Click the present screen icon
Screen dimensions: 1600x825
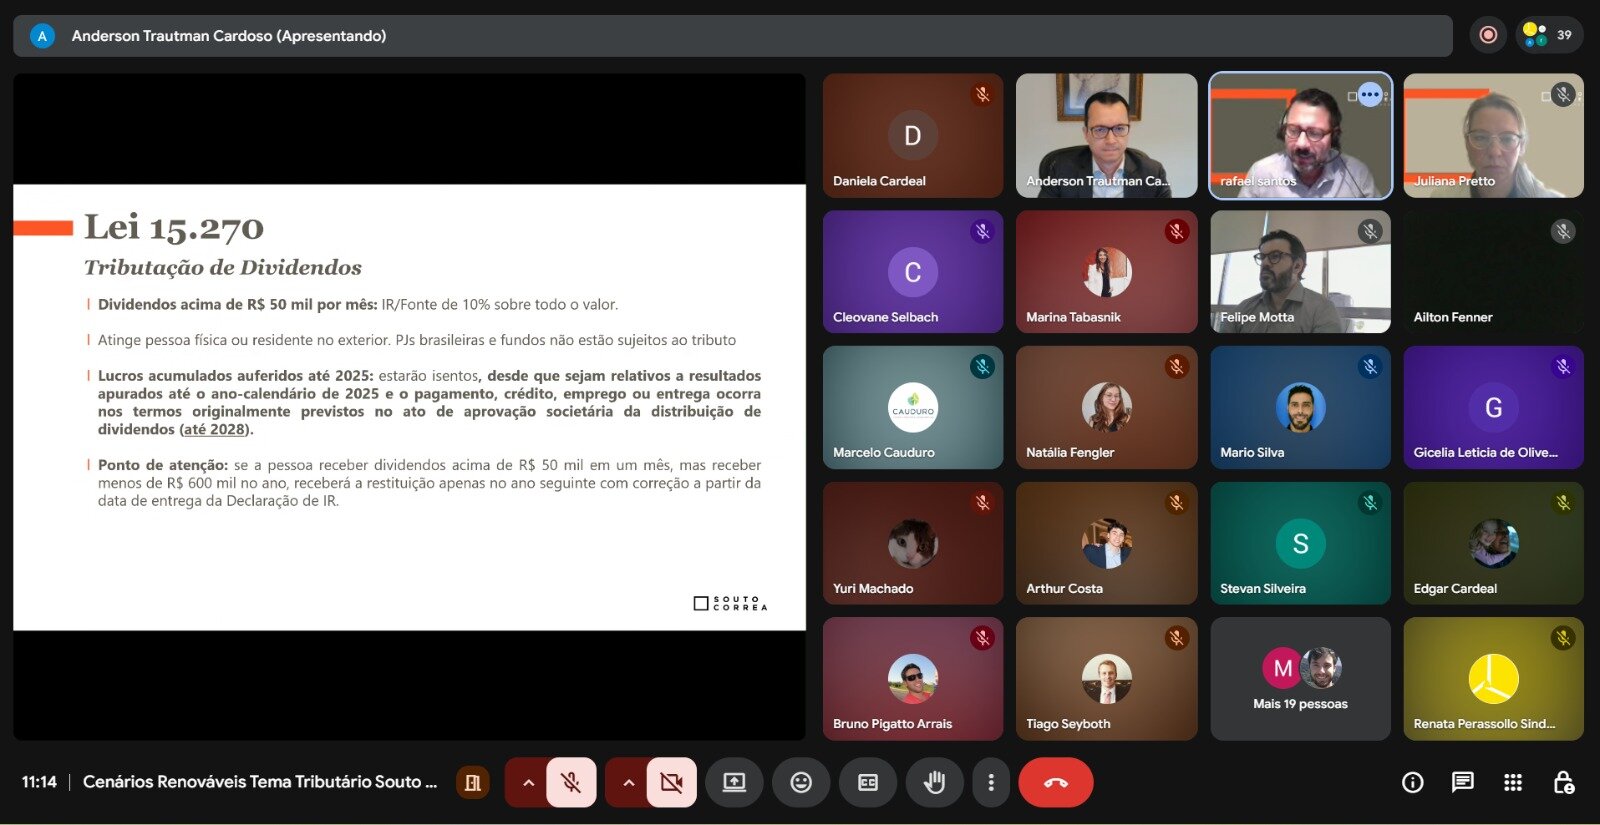pos(734,782)
